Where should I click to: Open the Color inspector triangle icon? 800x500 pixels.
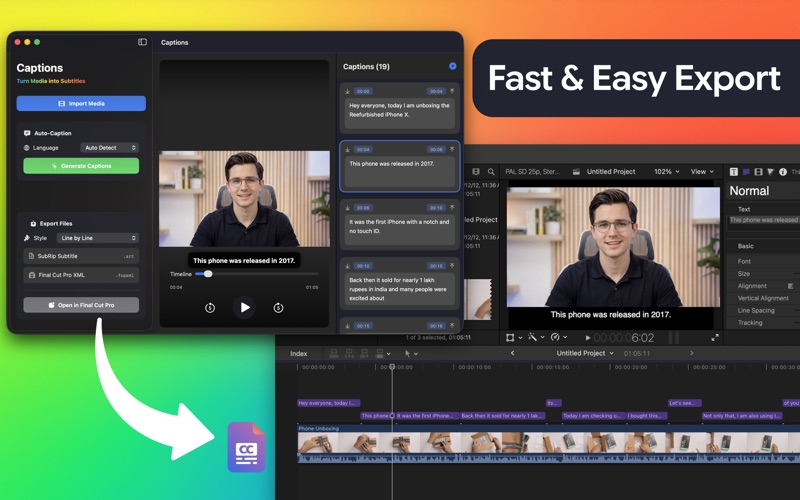pos(770,172)
